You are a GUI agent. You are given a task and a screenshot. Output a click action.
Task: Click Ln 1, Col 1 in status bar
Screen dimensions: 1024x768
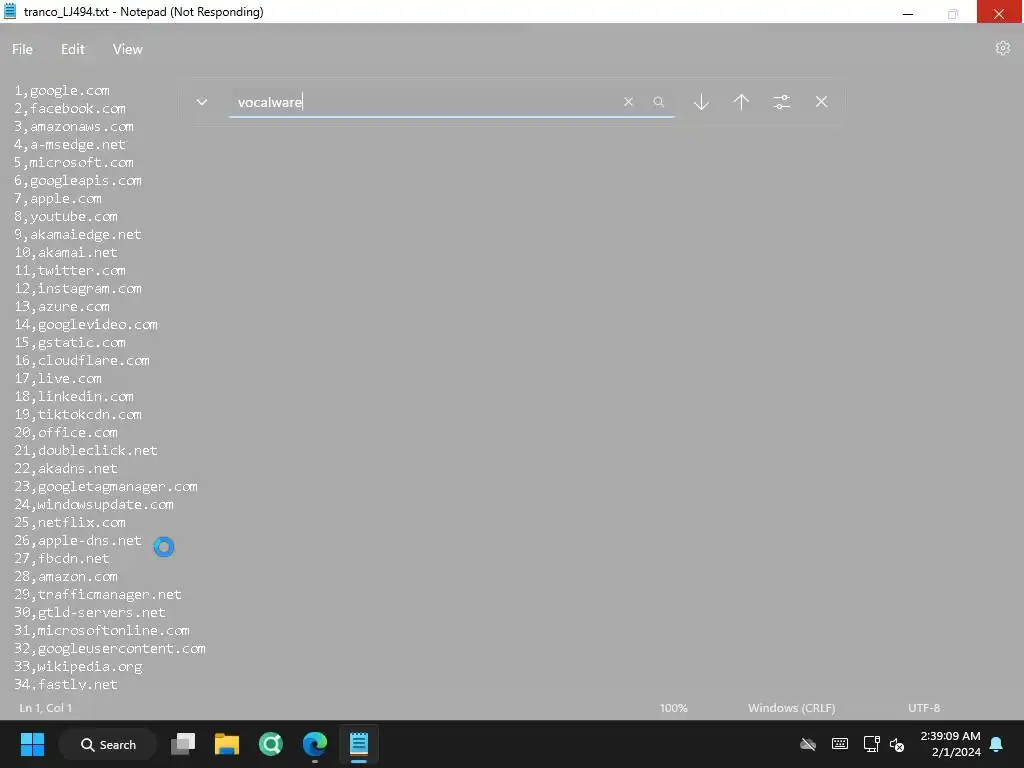click(46, 708)
